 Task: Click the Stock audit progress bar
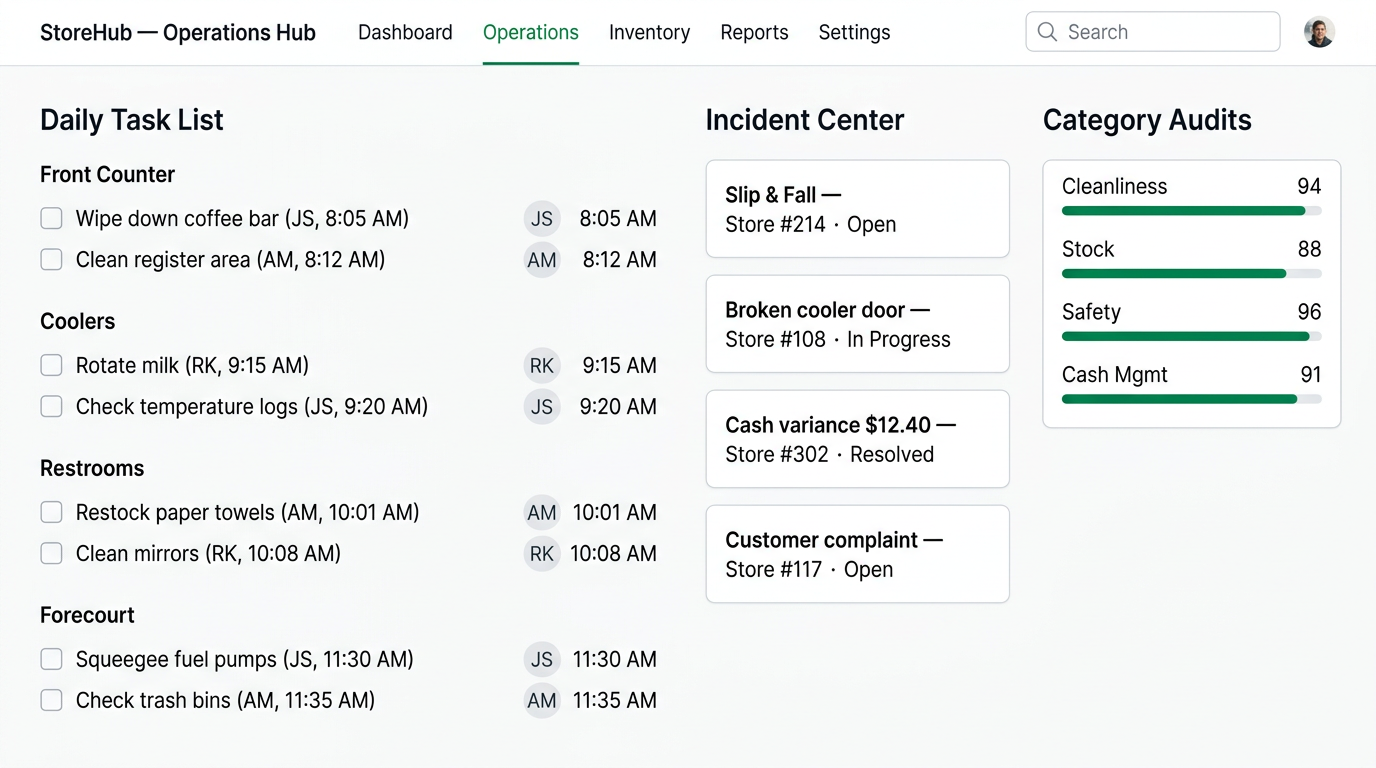point(1192,274)
